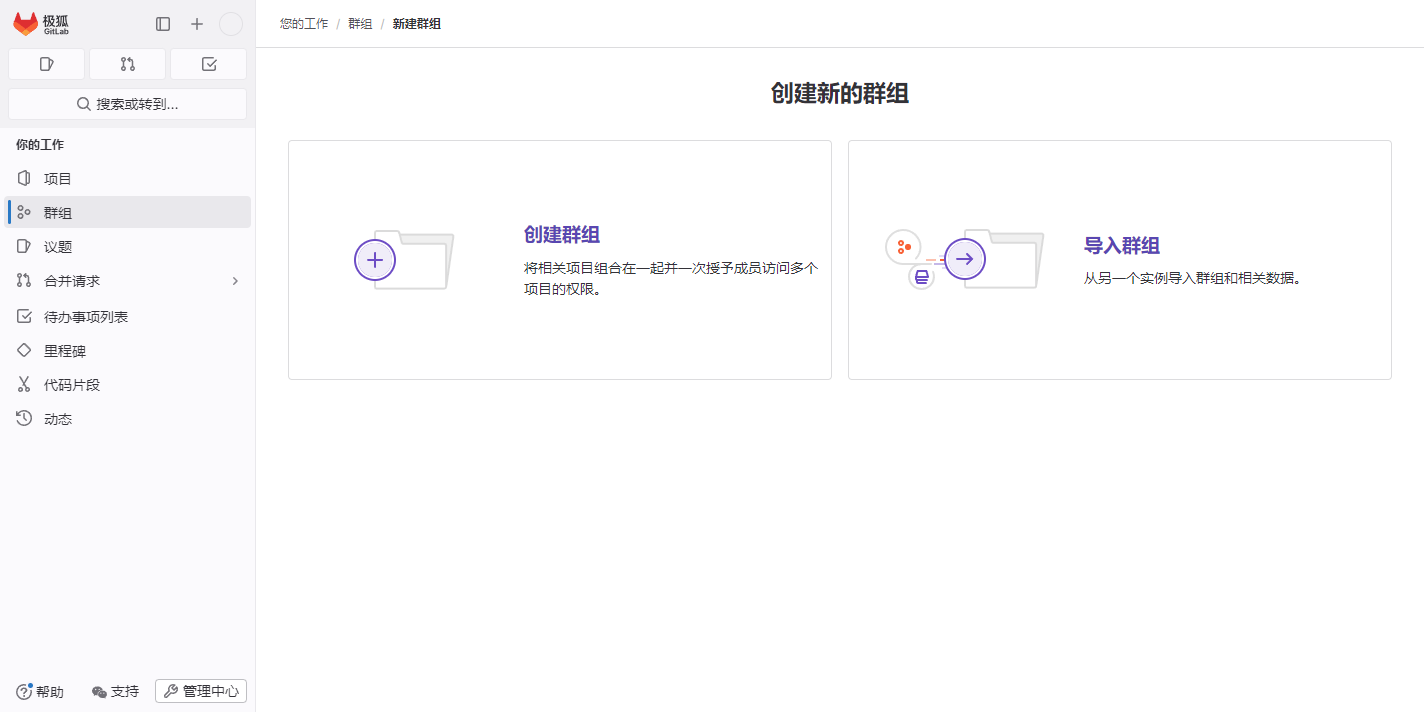Open the to-do list checkmark shortcut icon
Image resolution: width=1424 pixels, height=712 pixels.
(x=208, y=63)
